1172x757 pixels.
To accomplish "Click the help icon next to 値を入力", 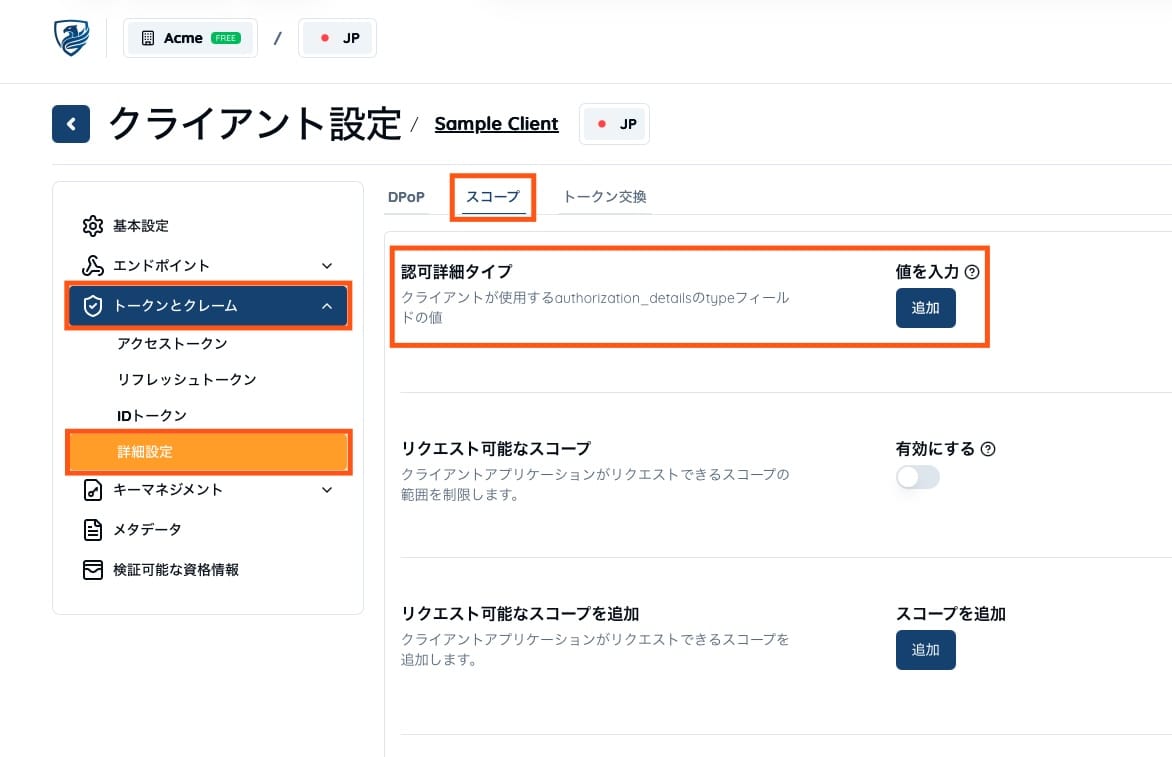I will click(972, 272).
